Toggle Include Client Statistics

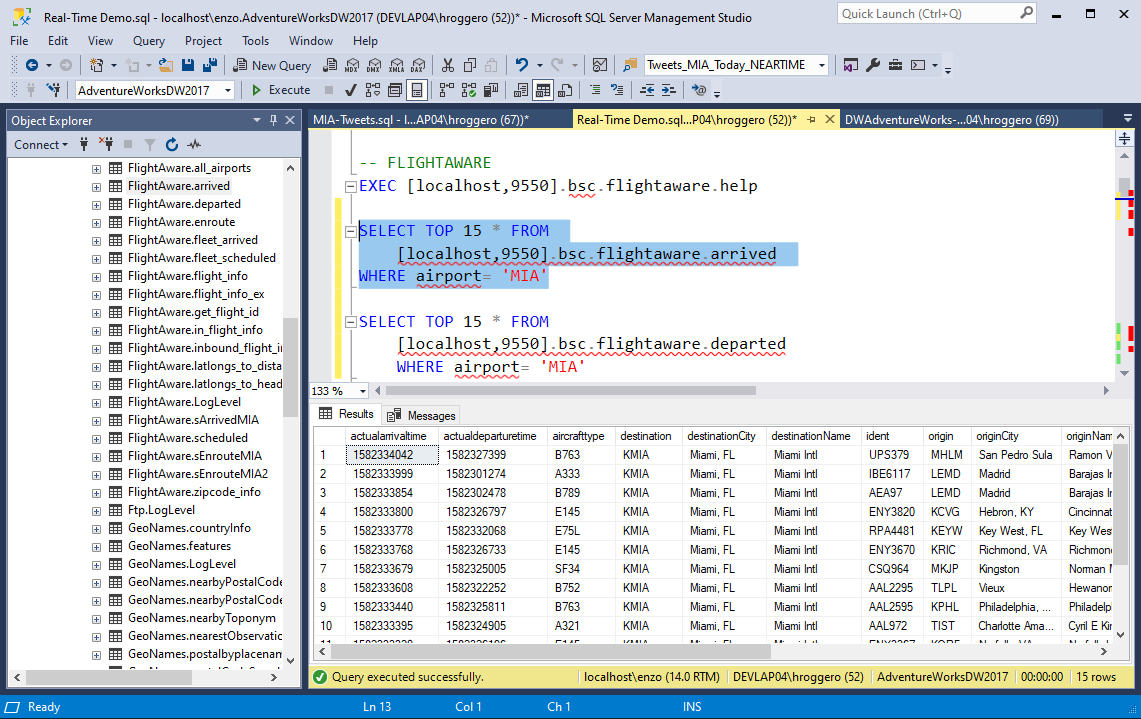(x=491, y=90)
